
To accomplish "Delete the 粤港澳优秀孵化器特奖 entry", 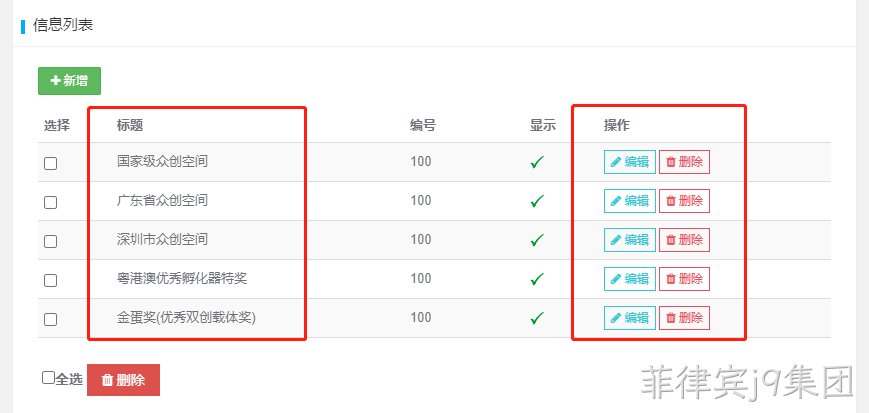I will pyautogui.click(x=684, y=279).
